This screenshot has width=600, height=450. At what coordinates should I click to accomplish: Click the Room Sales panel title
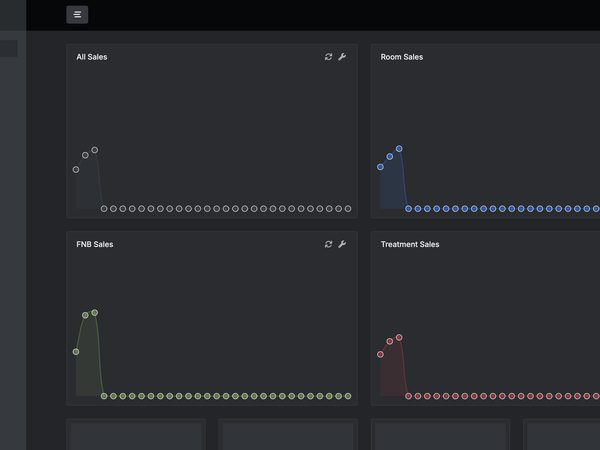[402, 57]
